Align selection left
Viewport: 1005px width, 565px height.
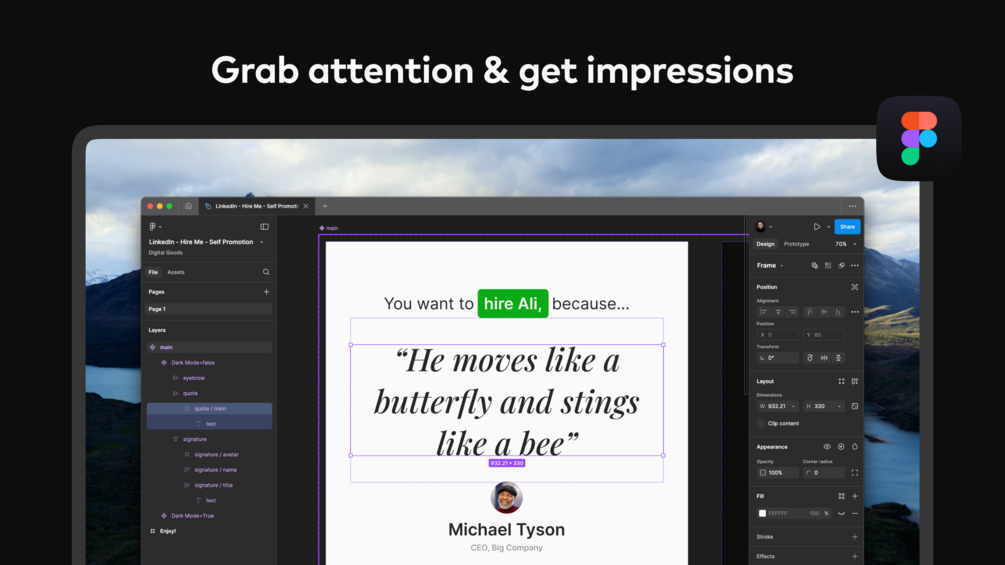(x=763, y=312)
